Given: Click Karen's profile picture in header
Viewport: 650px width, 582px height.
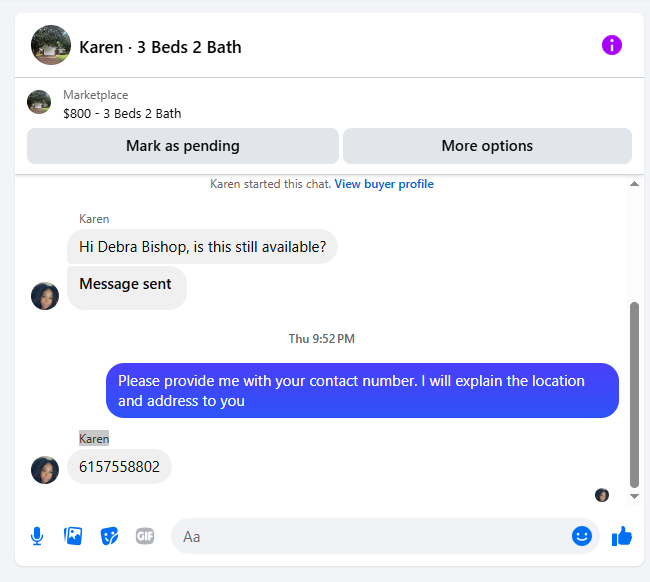Looking at the screenshot, I should (x=51, y=45).
